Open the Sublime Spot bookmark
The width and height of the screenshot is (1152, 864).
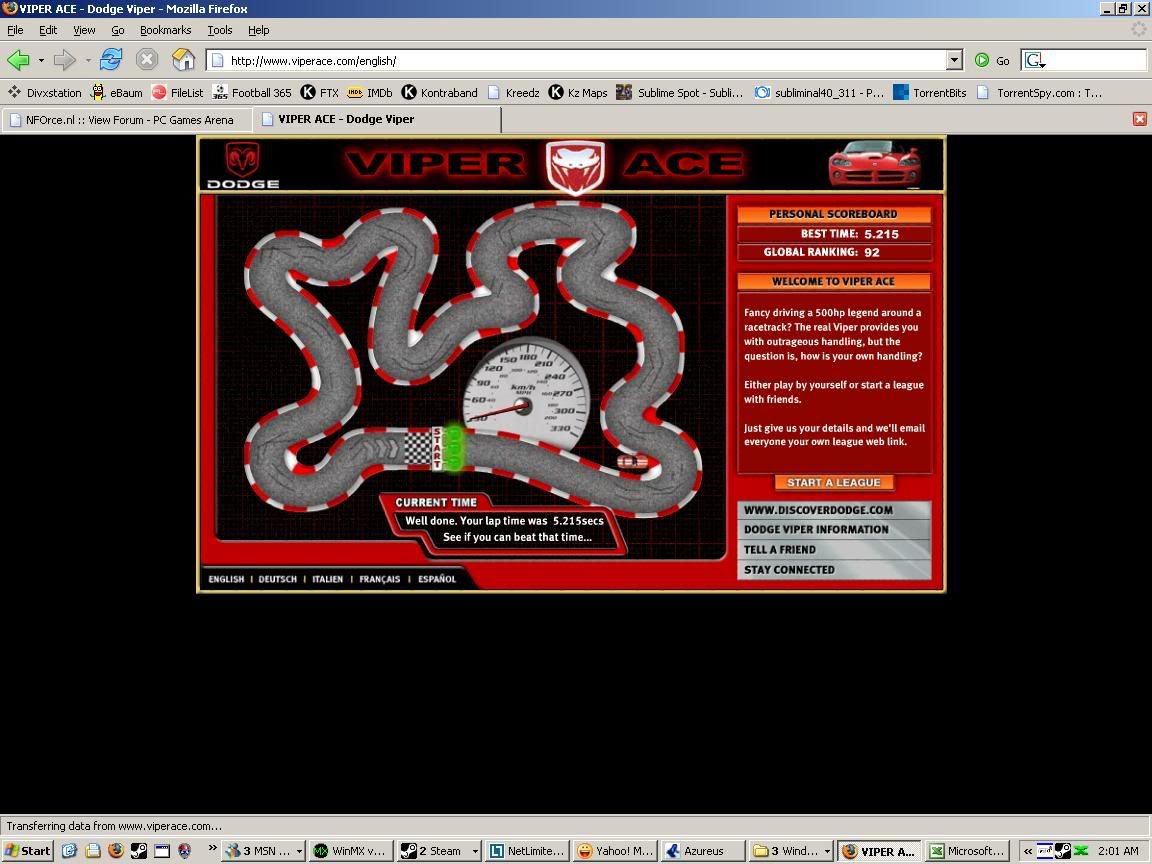tap(680, 93)
